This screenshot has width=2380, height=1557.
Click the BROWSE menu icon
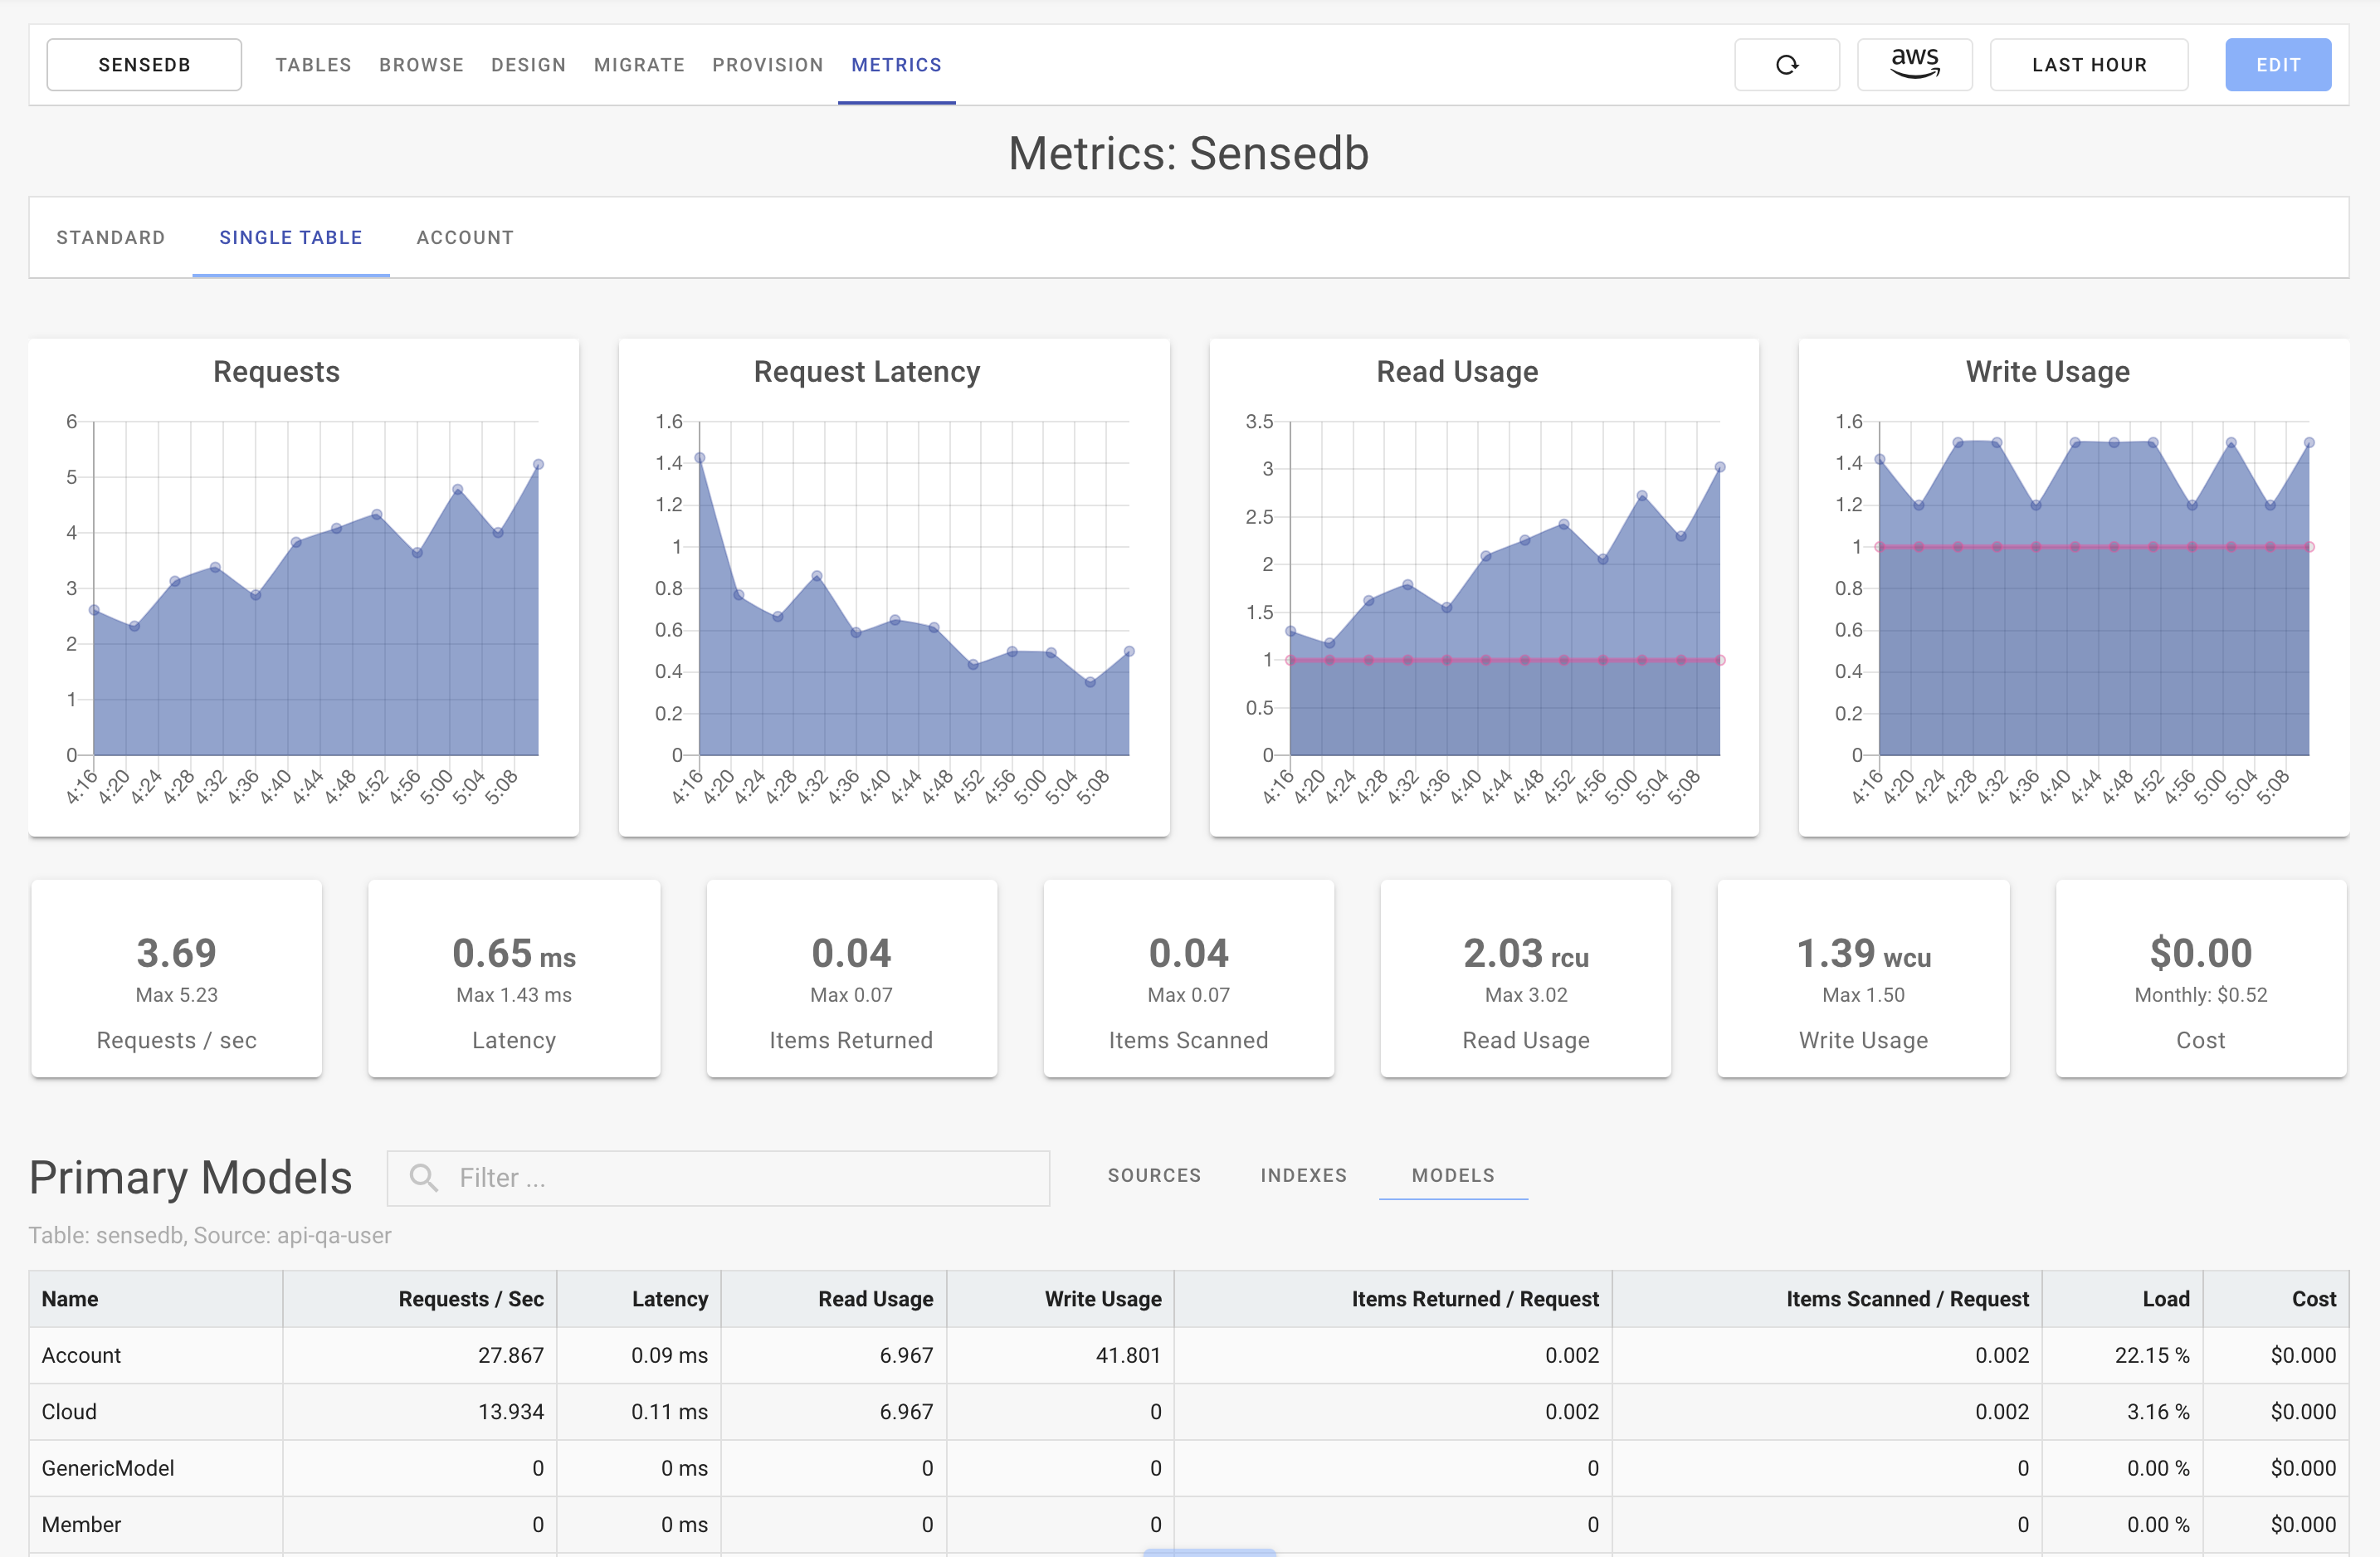click(421, 64)
